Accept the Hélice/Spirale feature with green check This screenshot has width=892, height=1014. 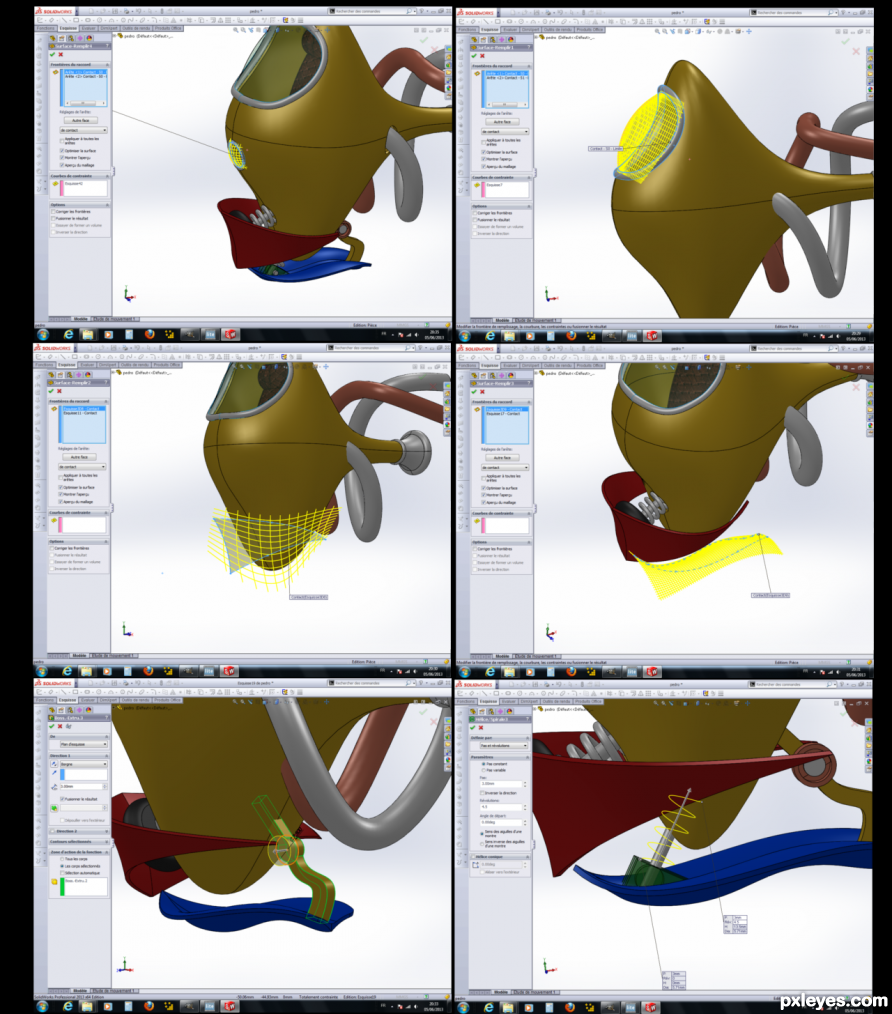pos(473,728)
